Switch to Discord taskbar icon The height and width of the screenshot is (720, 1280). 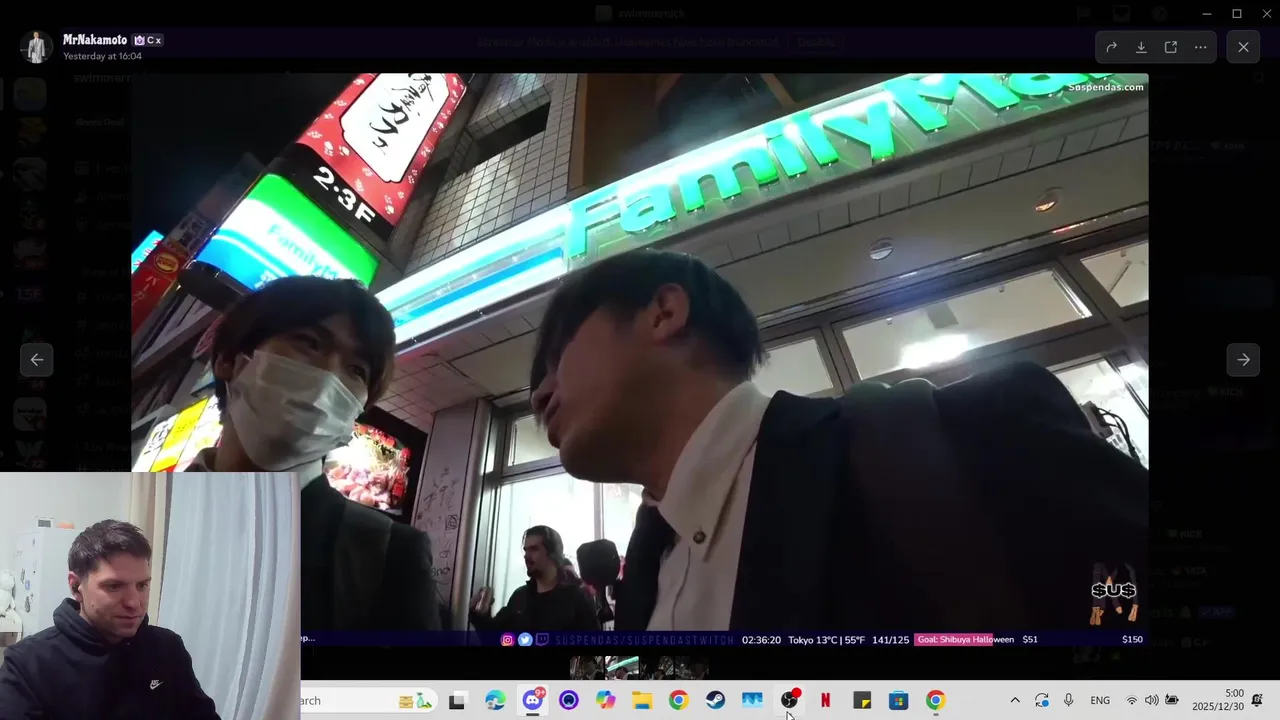(532, 701)
